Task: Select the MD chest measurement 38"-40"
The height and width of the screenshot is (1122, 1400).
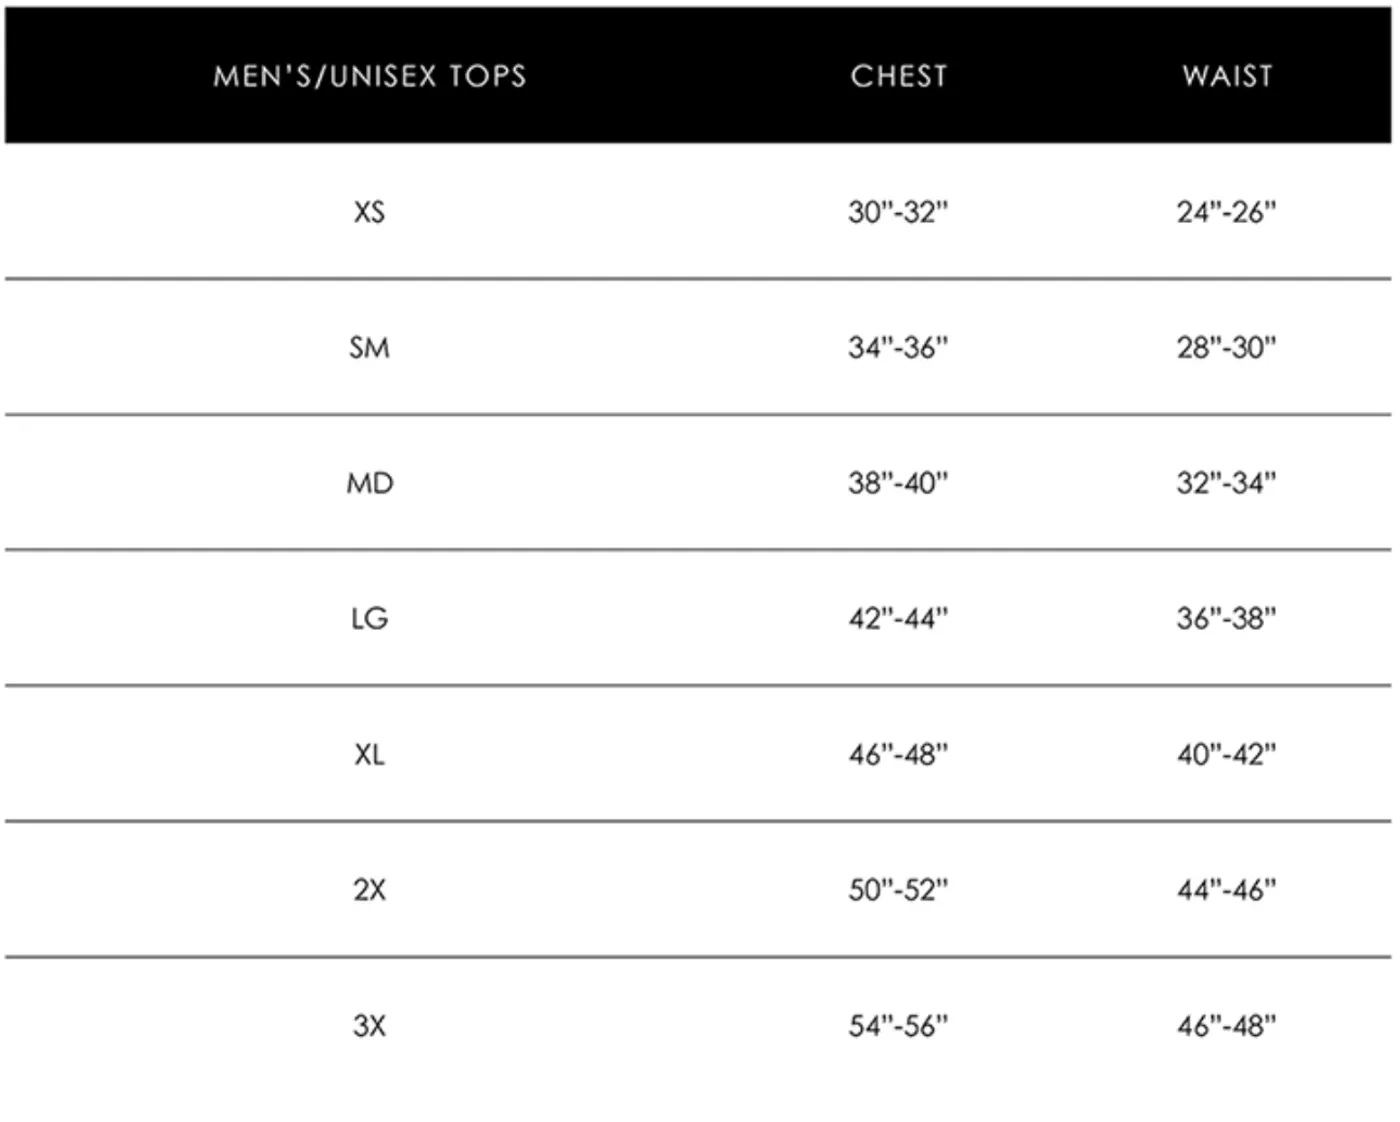Action: click(x=898, y=483)
